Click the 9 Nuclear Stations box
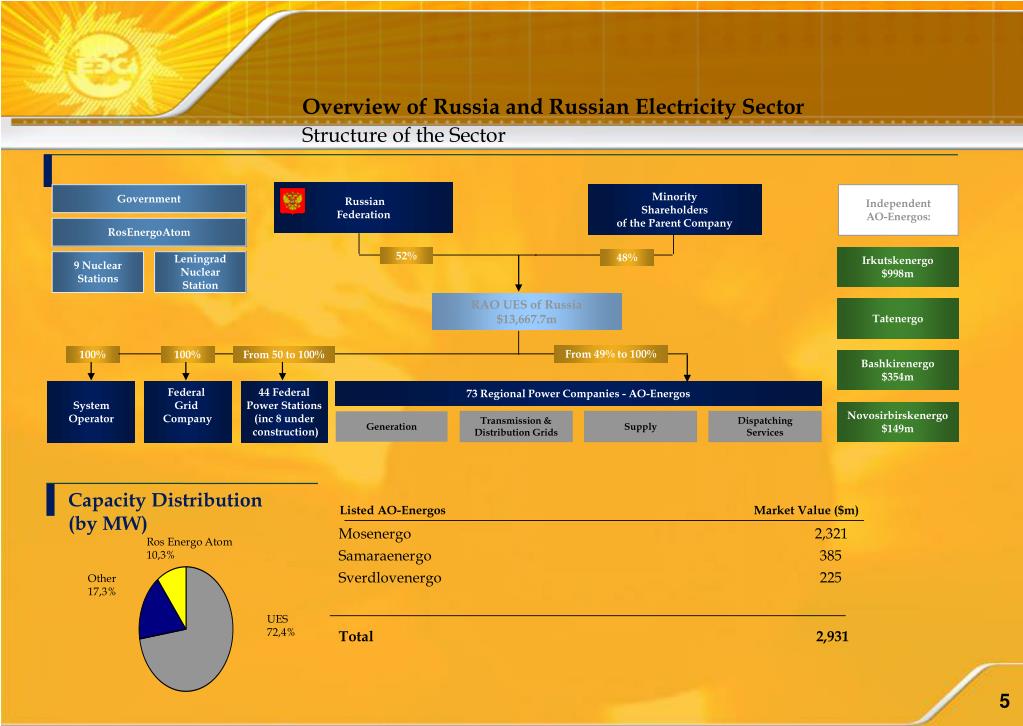 (x=98, y=272)
